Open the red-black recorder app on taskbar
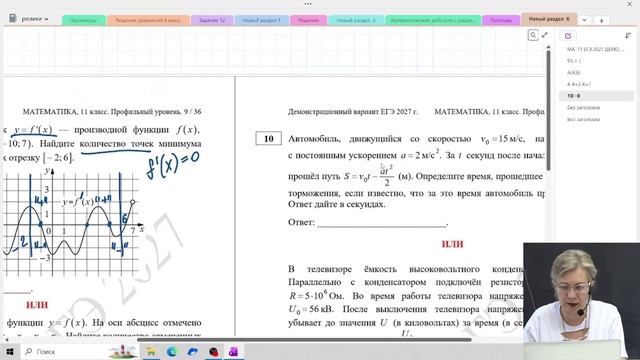The width and height of the screenshot is (640, 360). (213, 351)
